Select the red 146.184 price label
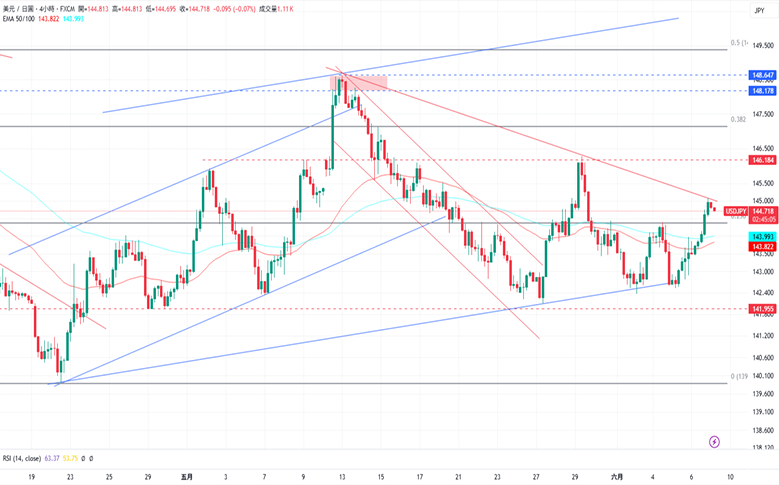Viewport: 779px width, 485px height. coord(763,160)
